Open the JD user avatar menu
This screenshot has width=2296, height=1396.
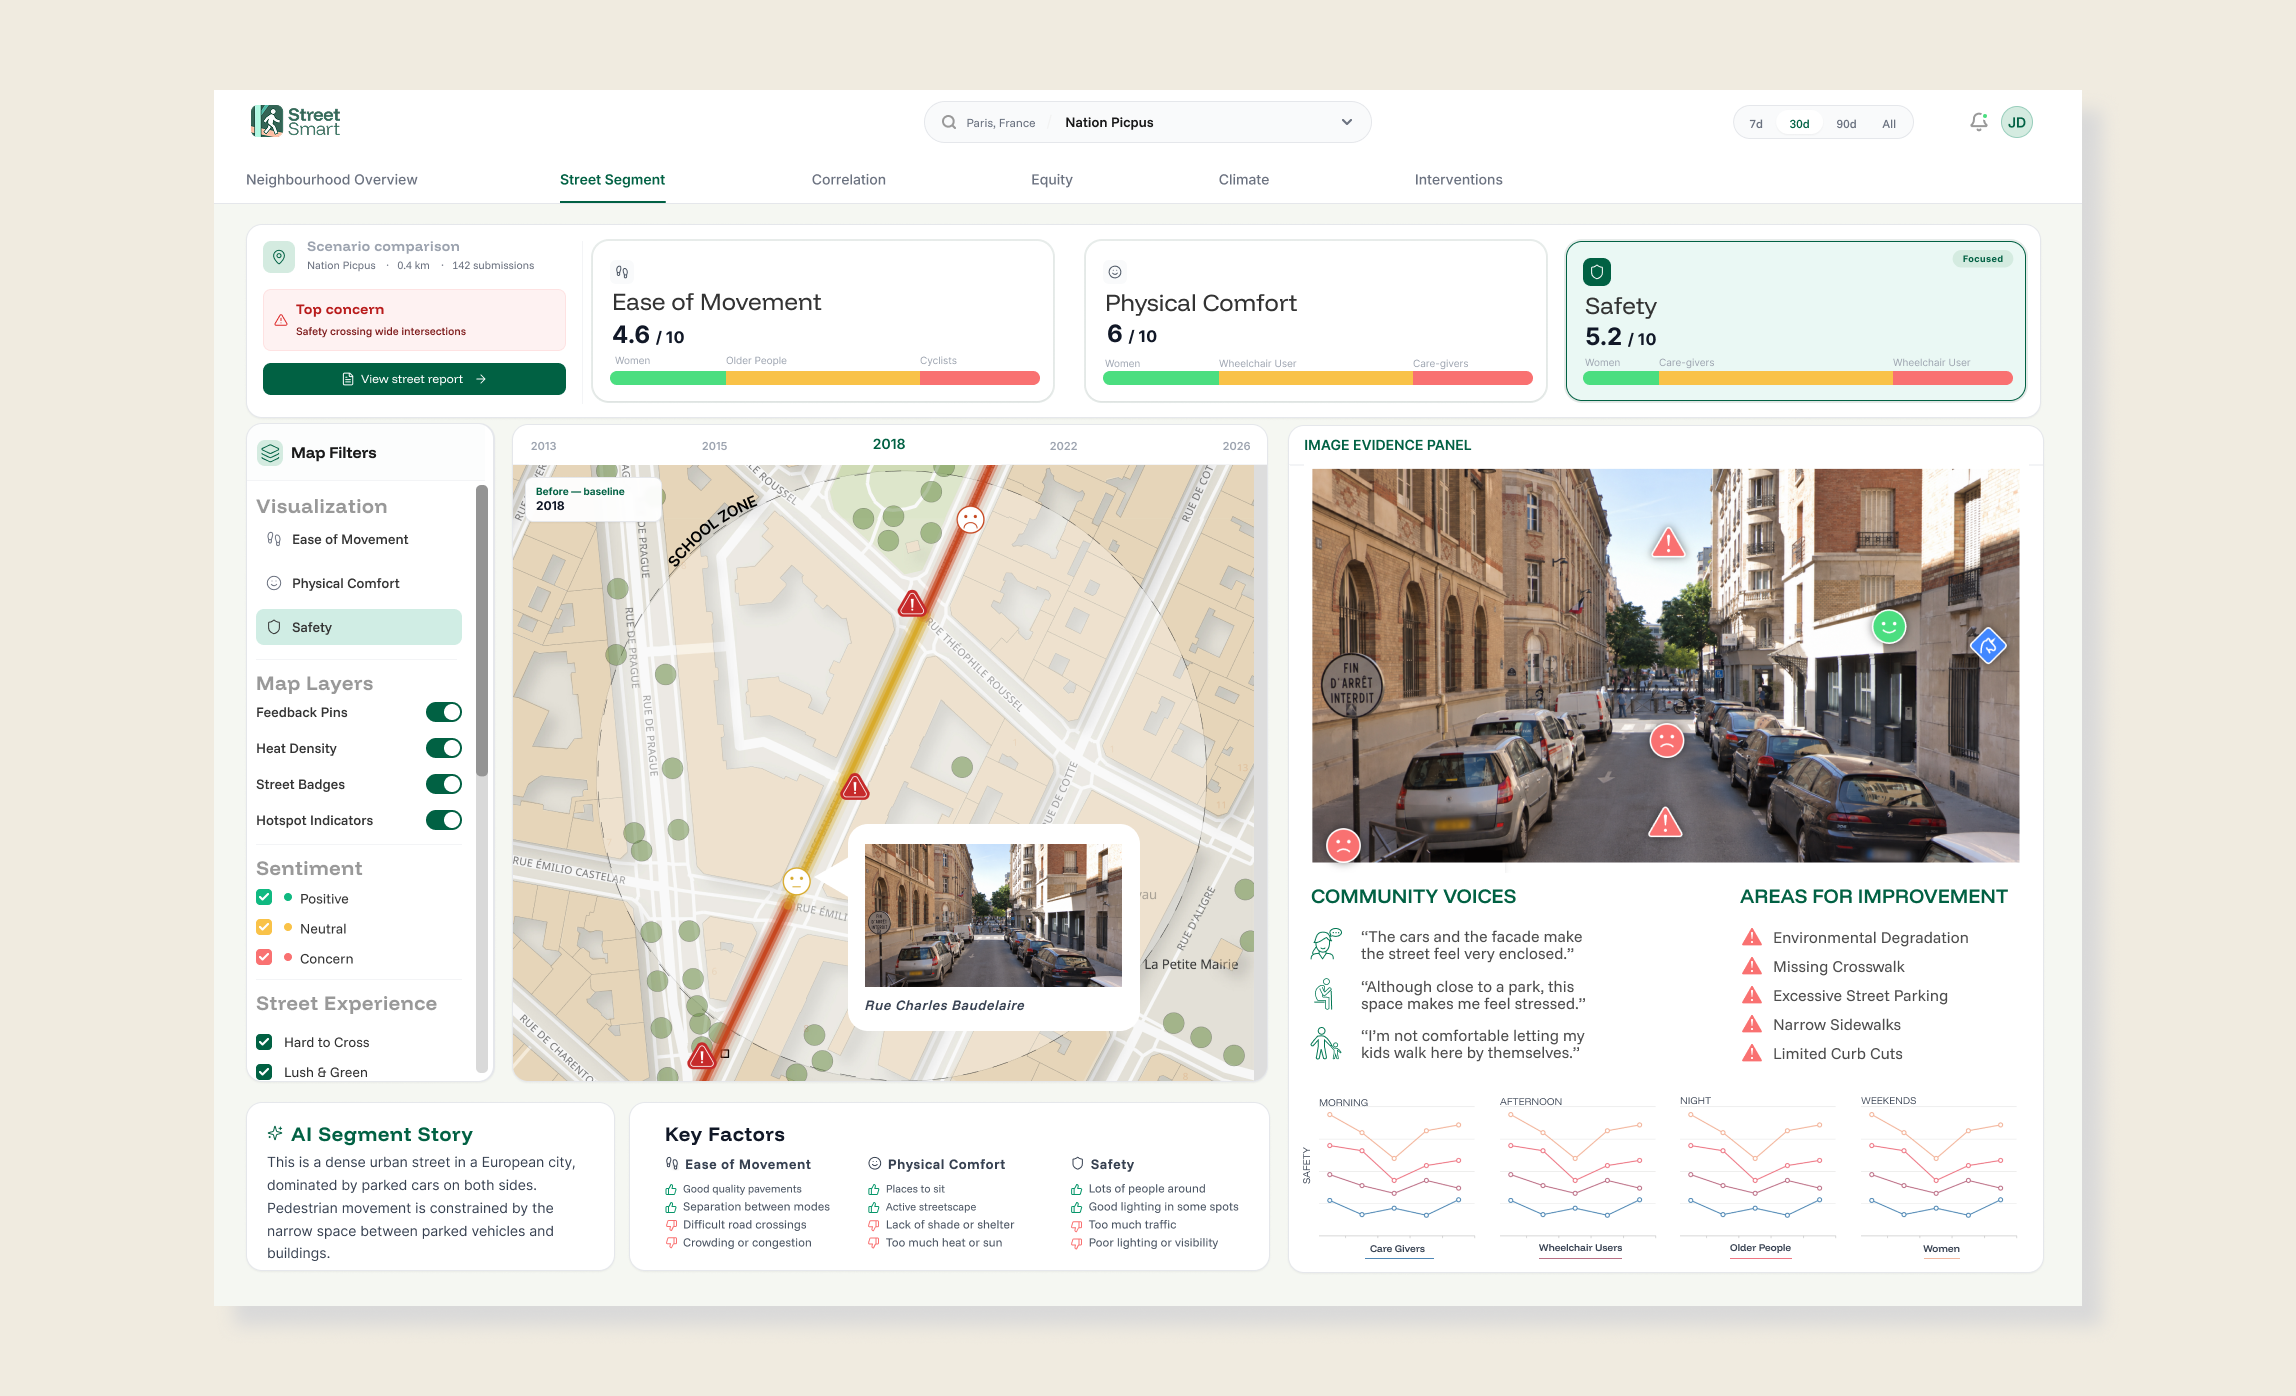pyautogui.click(x=2017, y=122)
